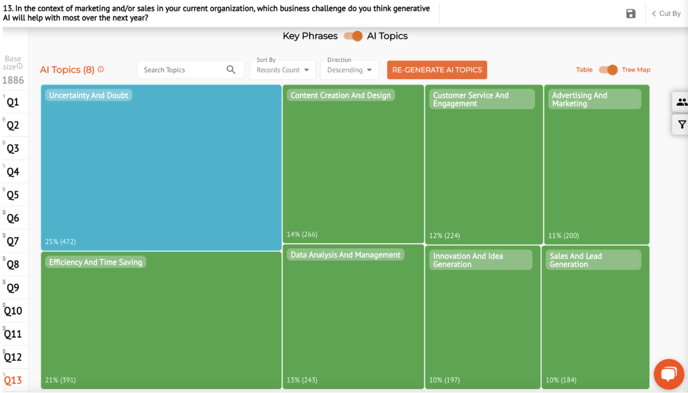Select the Data Analysis And Management tile
Viewport: 688px width, 393px height.
click(353, 317)
